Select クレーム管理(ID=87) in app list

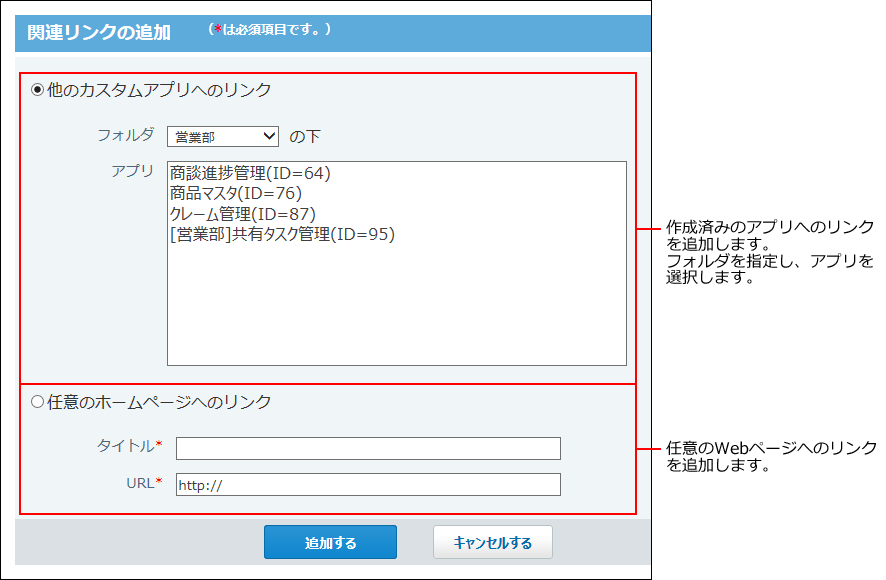click(x=243, y=214)
